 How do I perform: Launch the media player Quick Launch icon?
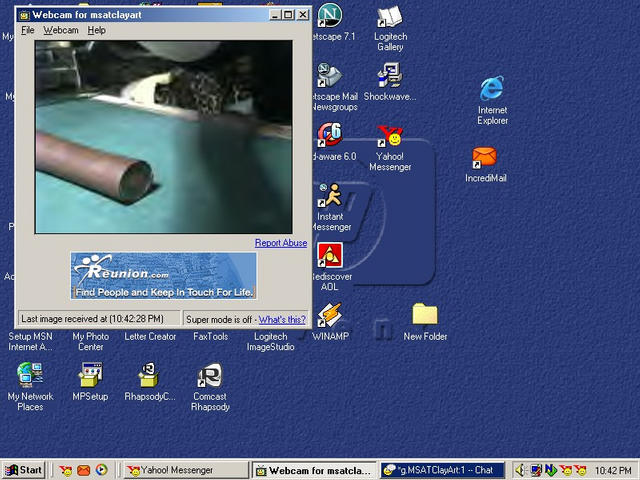(x=102, y=470)
